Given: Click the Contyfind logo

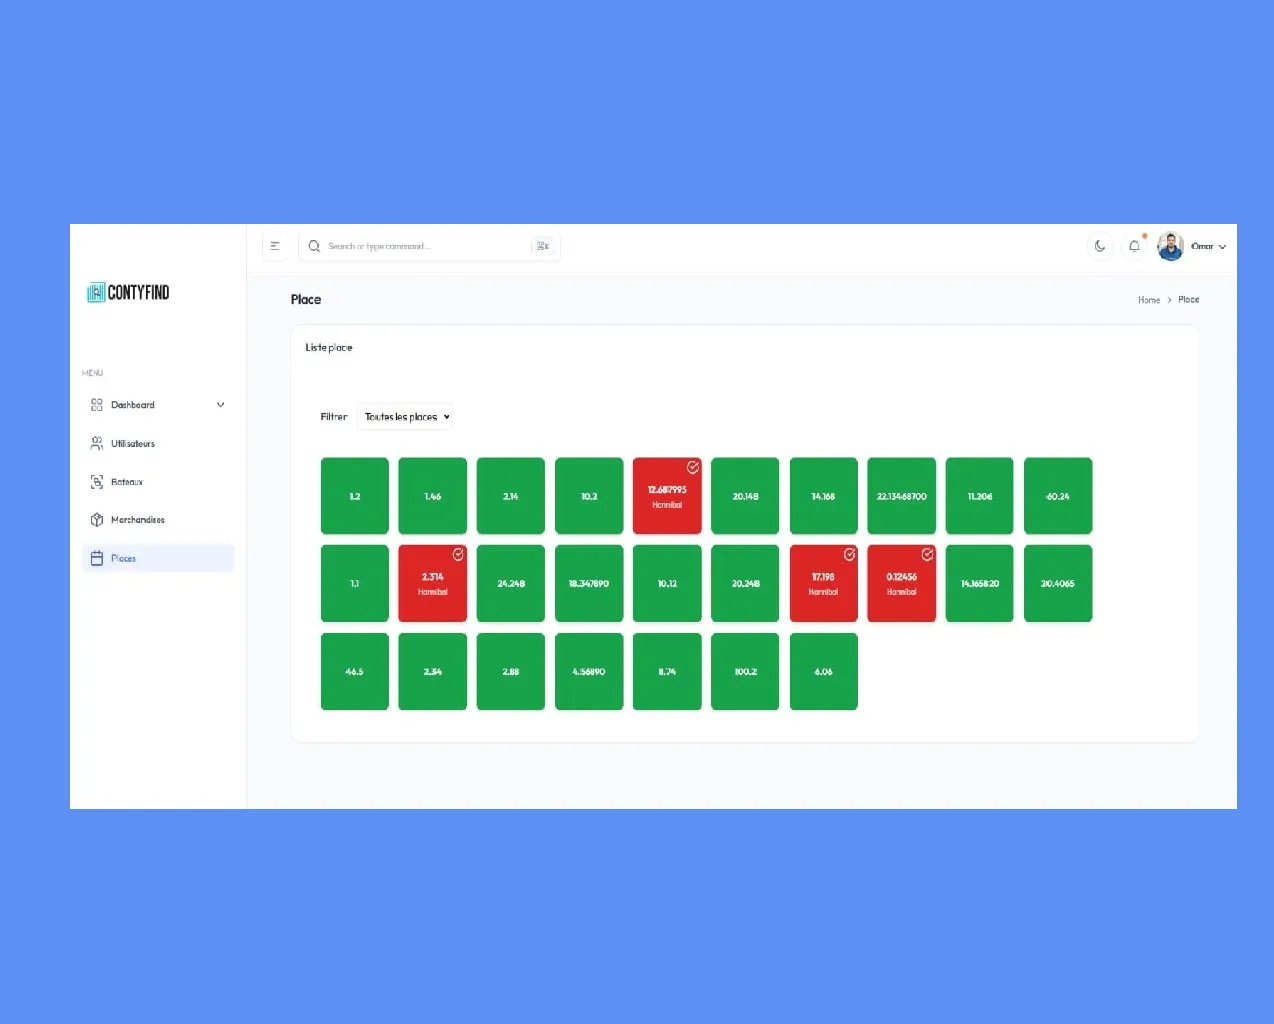Looking at the screenshot, I should point(128,293).
